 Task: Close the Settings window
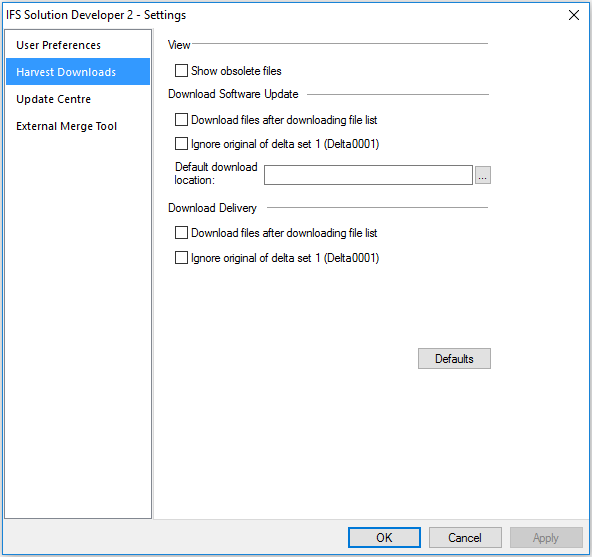[x=574, y=15]
